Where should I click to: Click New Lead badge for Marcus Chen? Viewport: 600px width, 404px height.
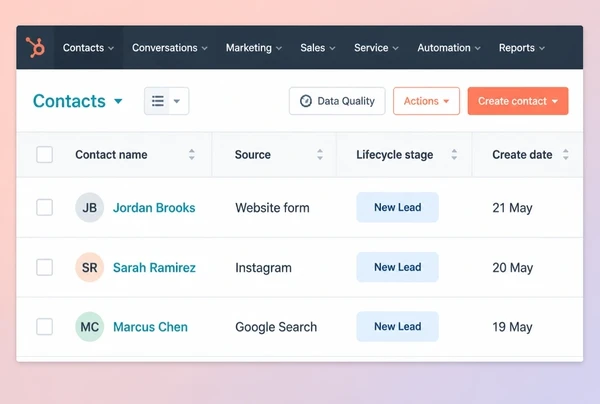click(x=398, y=327)
